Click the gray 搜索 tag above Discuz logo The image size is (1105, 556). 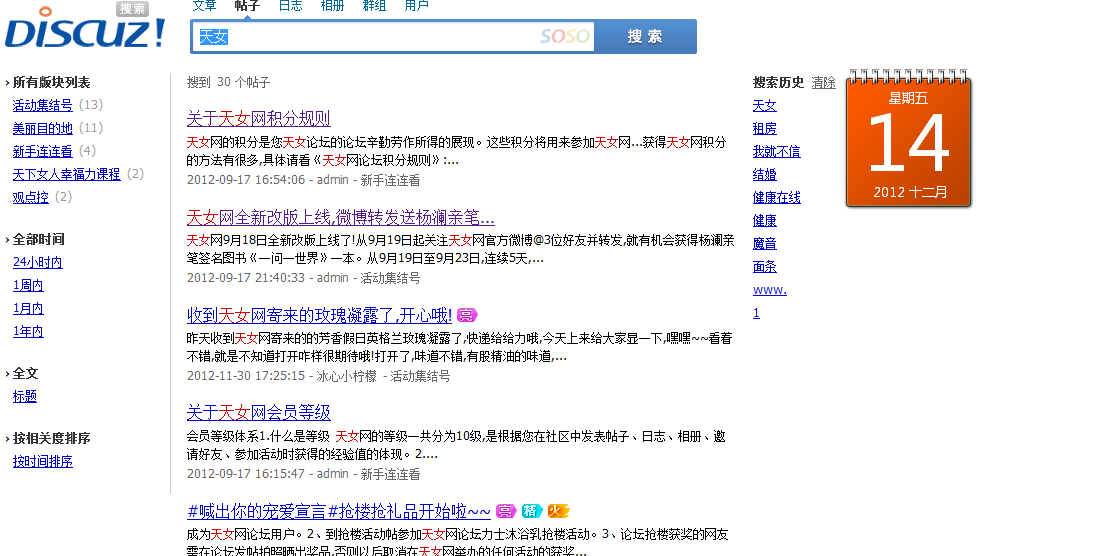[x=132, y=8]
